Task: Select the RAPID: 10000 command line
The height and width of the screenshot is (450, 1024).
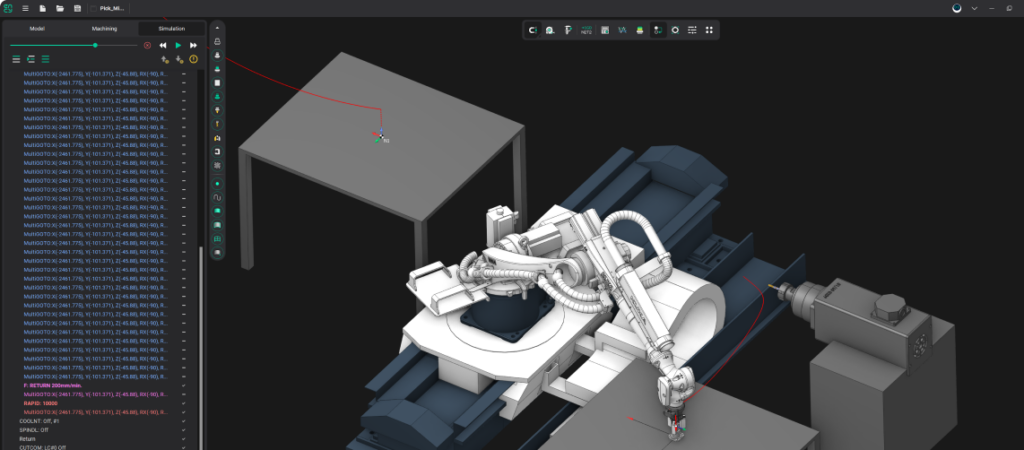Action: (x=38, y=403)
